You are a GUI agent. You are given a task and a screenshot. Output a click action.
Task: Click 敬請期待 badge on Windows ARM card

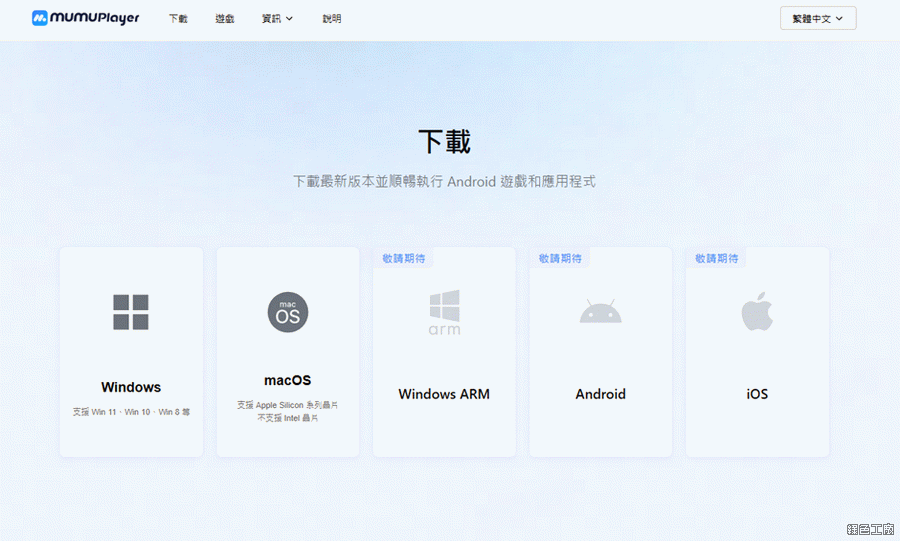[404, 258]
